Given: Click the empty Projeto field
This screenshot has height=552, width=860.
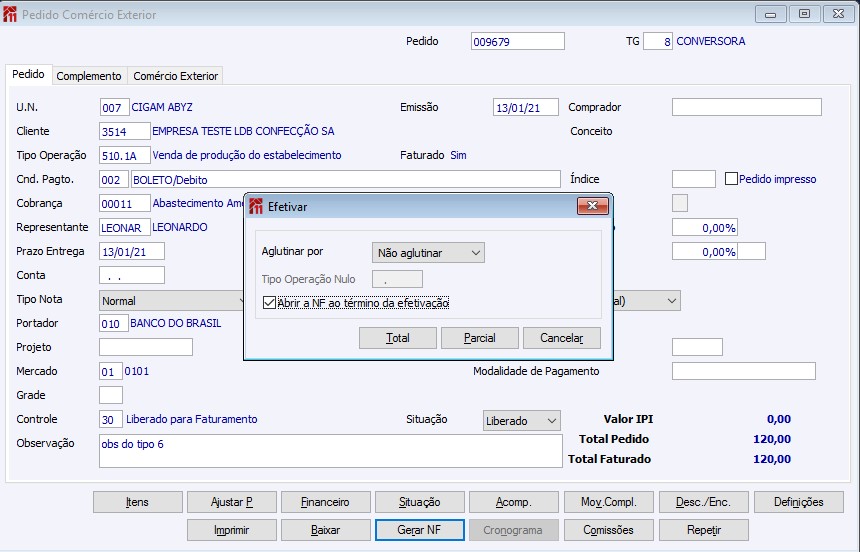Looking at the screenshot, I should (x=146, y=347).
